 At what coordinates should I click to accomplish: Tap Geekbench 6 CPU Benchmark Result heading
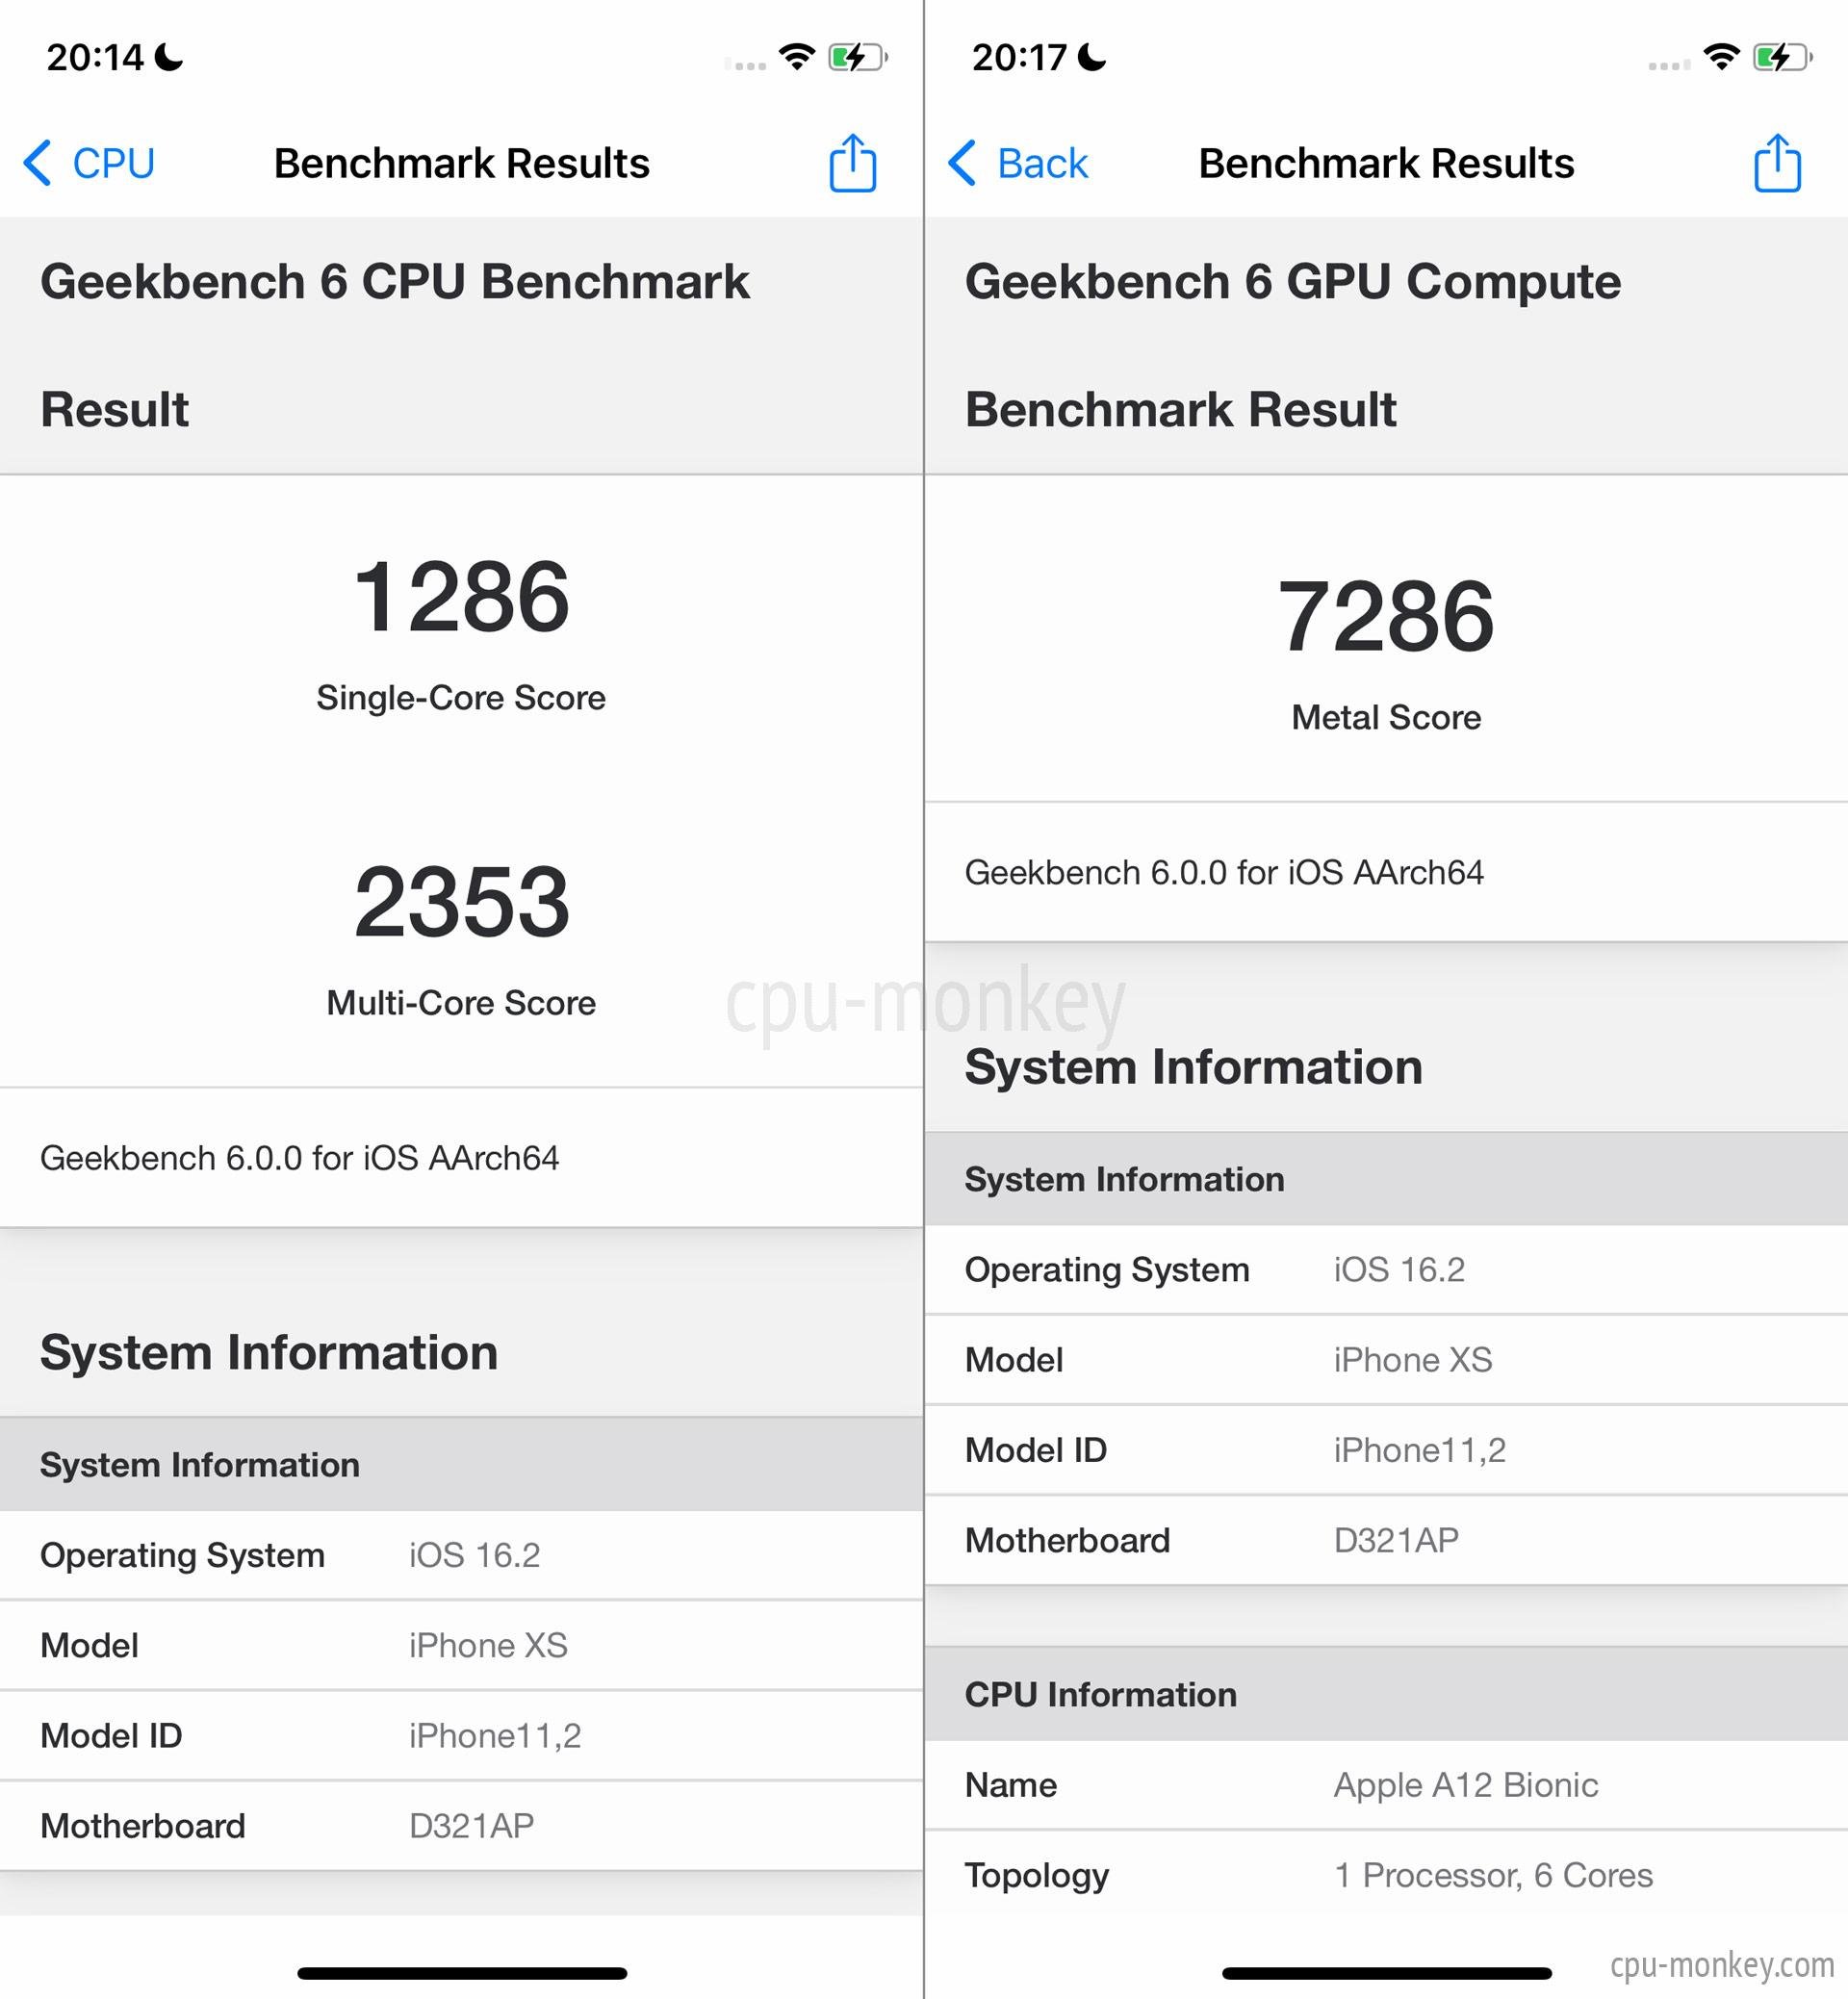coord(395,345)
